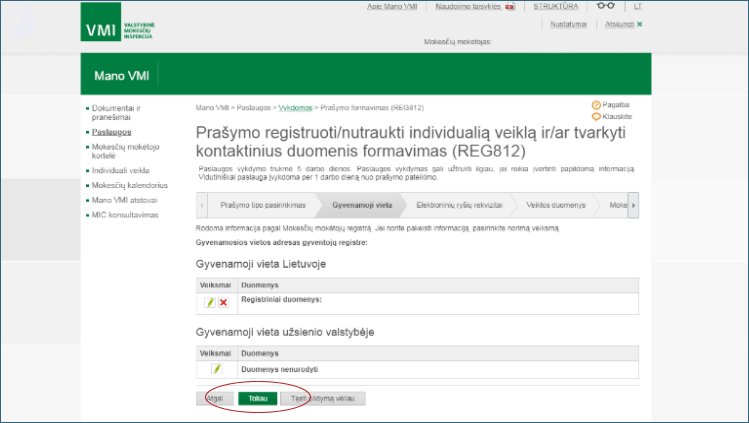Open the Veiklos duomenys step
The width and height of the screenshot is (749, 423).
click(x=556, y=205)
